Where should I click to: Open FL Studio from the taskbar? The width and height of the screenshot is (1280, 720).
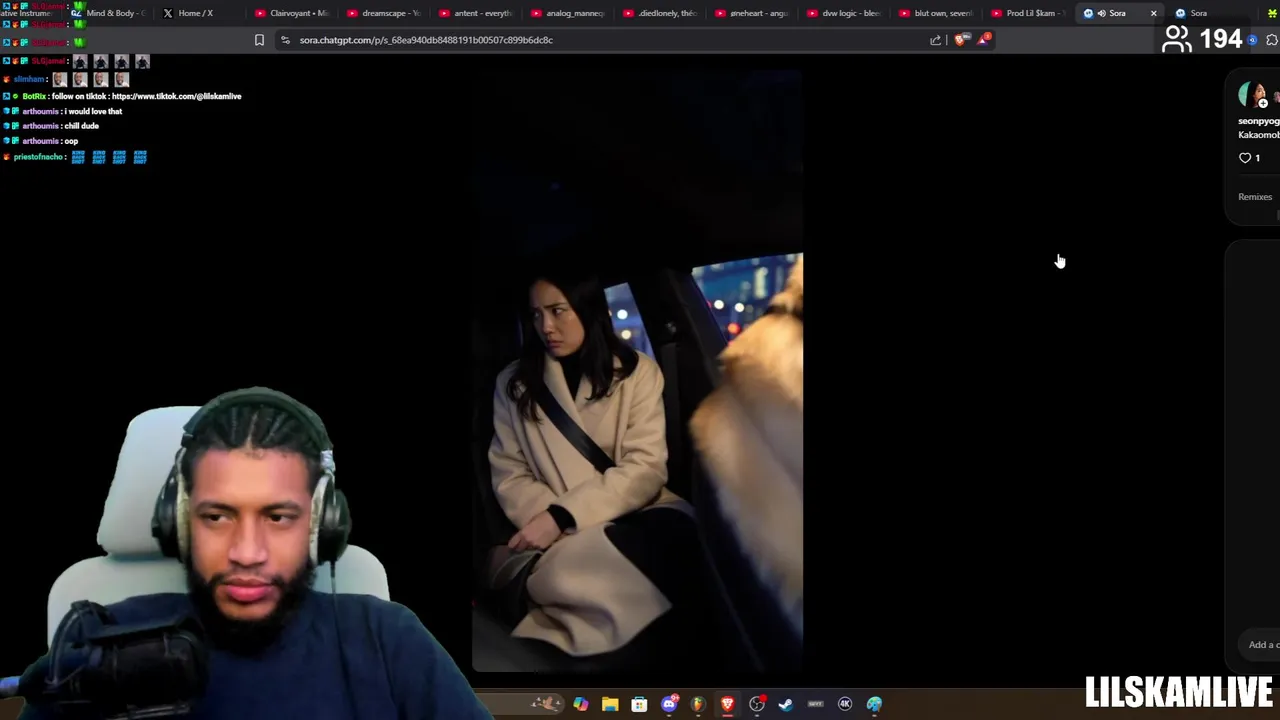point(698,704)
